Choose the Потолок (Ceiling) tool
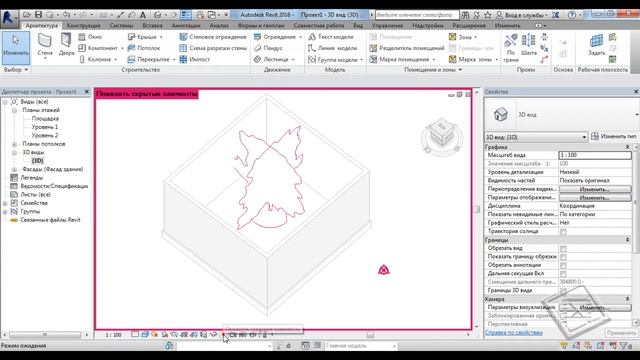This screenshot has height=360, width=640. [144, 48]
